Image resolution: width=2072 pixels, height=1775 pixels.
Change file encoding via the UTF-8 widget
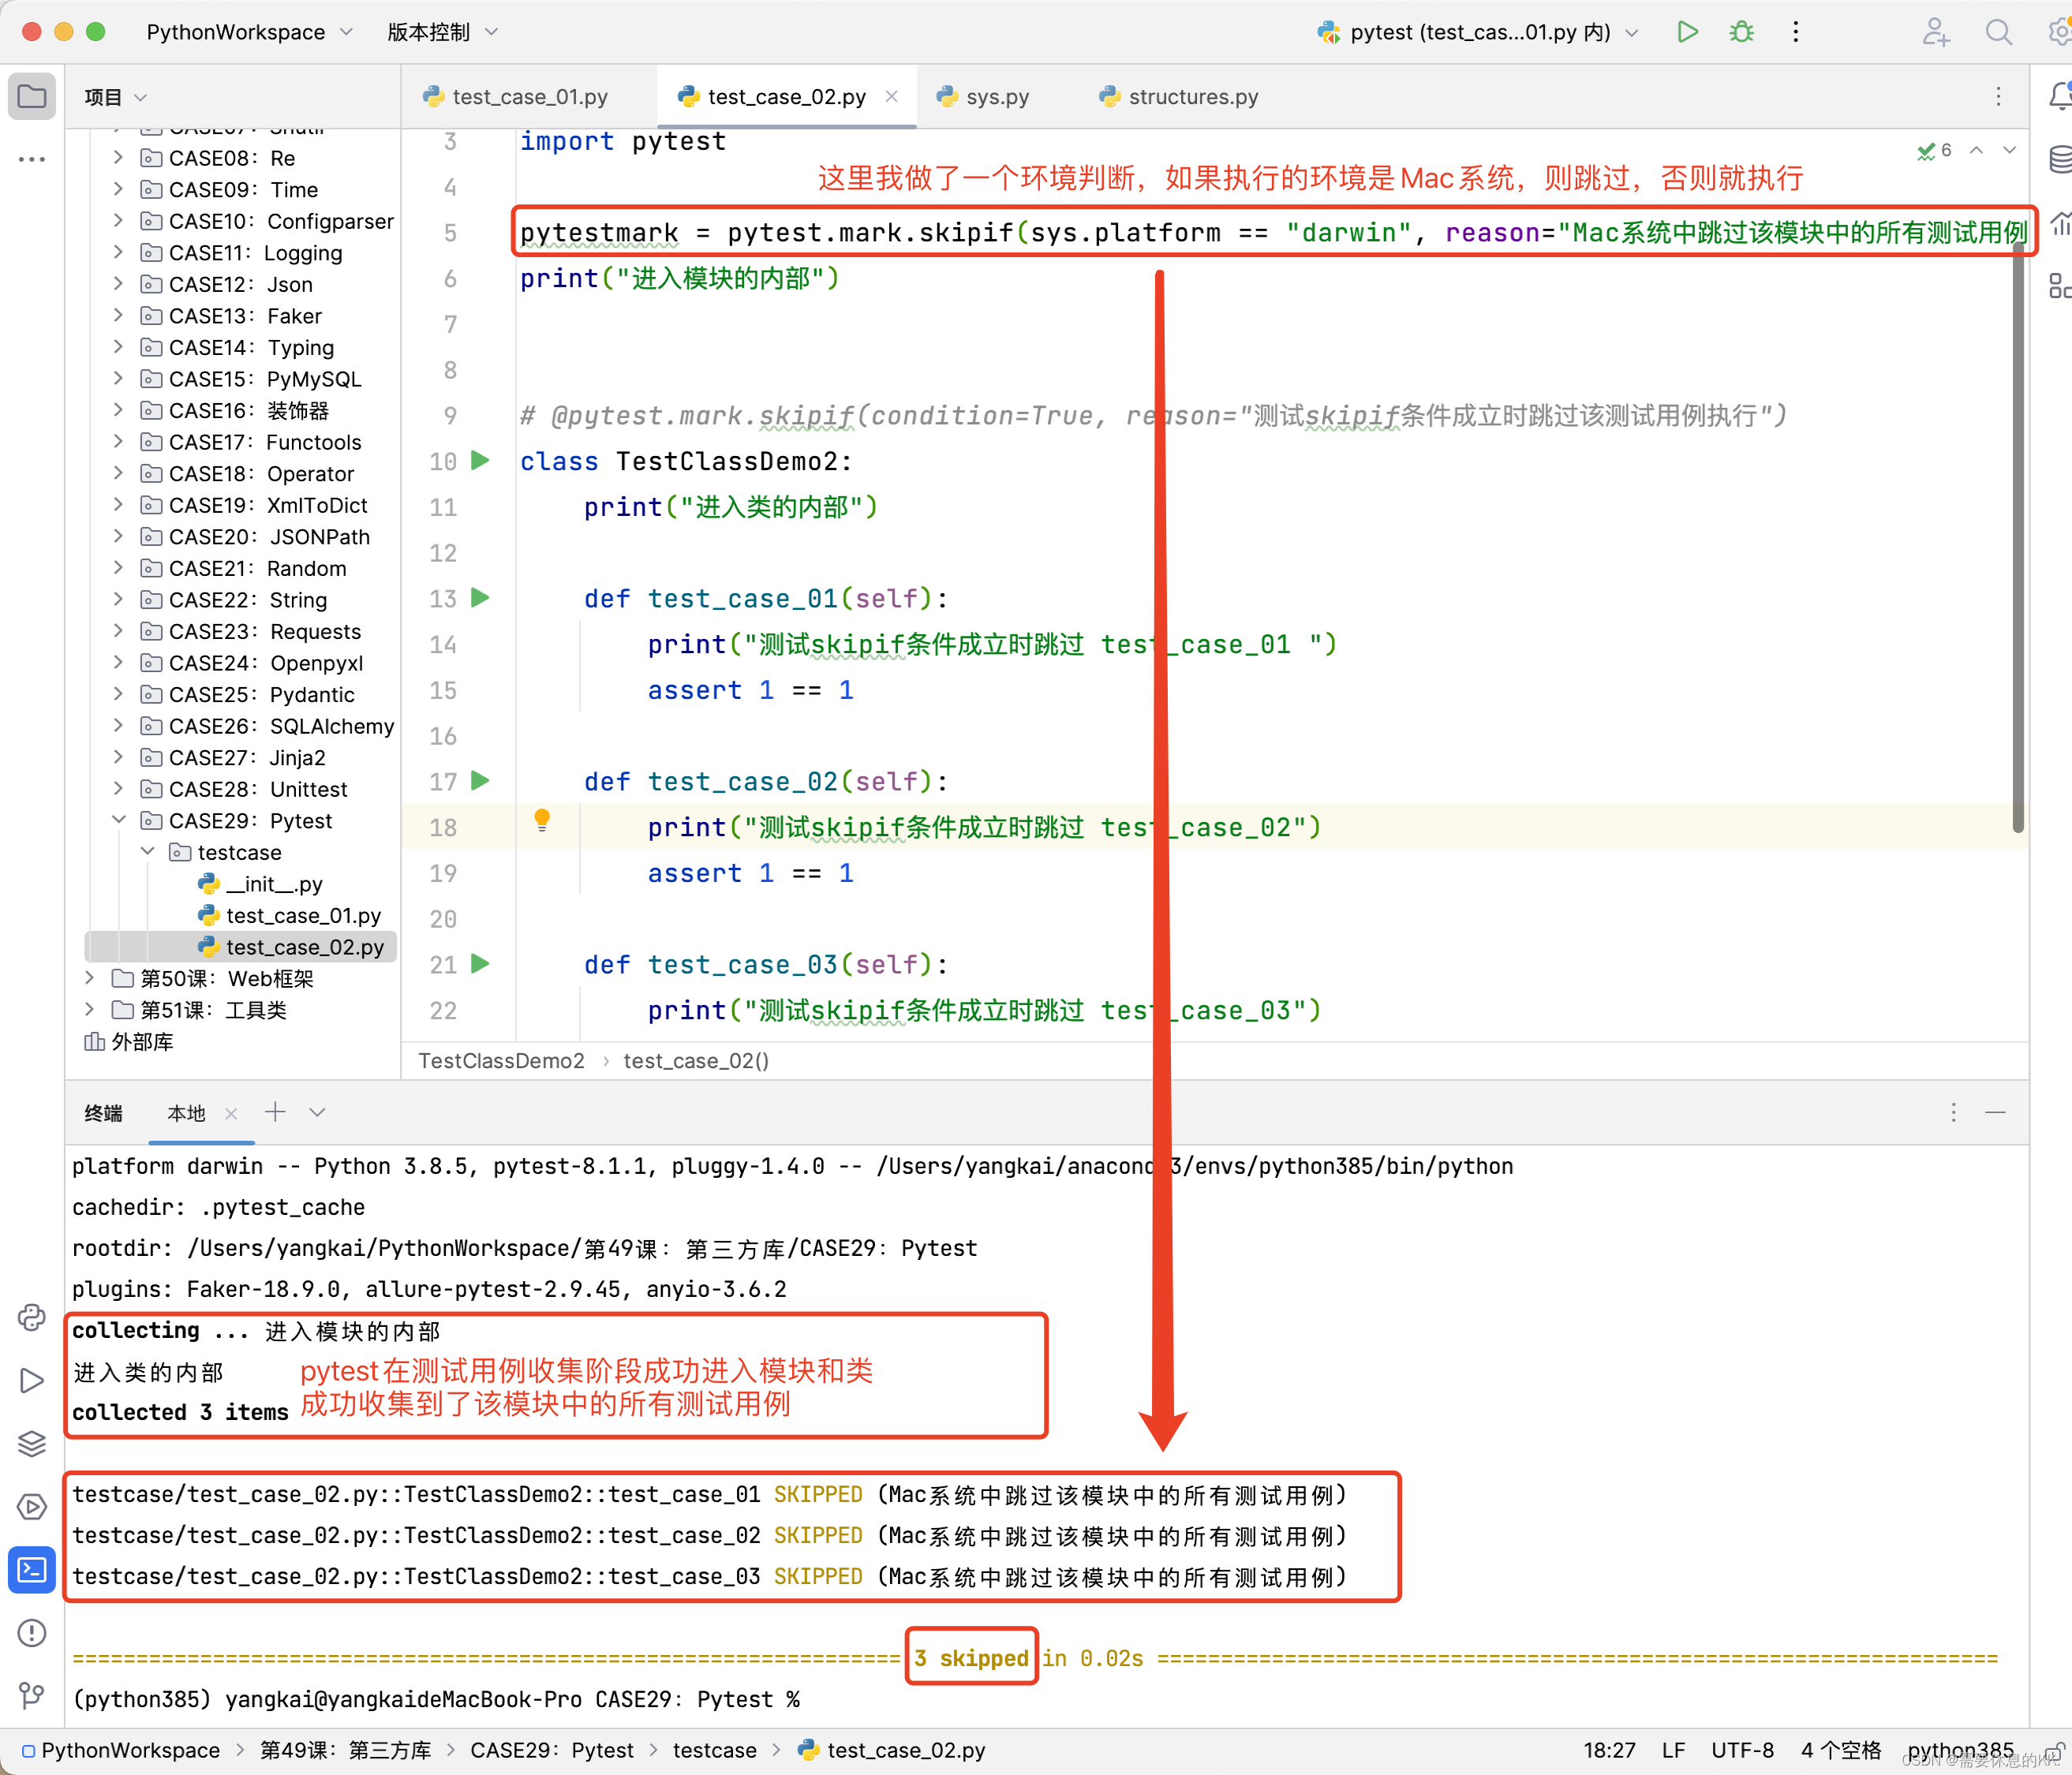(x=1742, y=1750)
